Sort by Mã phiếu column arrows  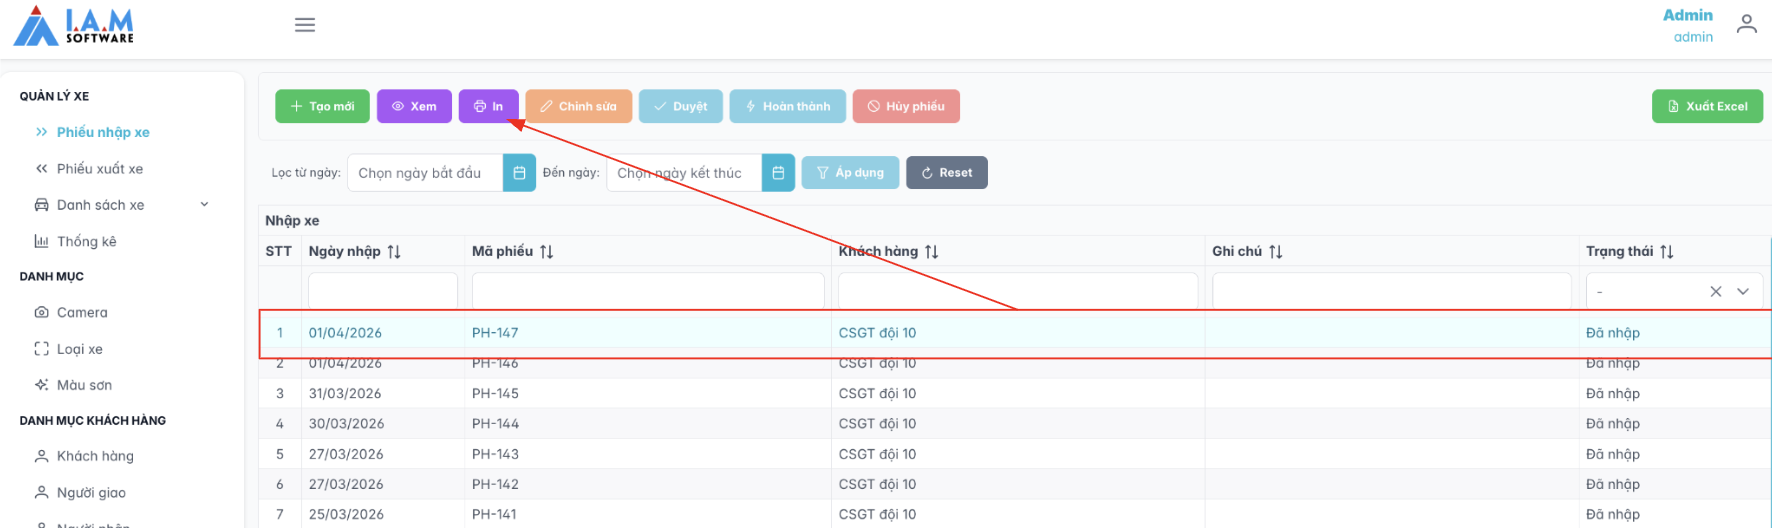point(546,252)
